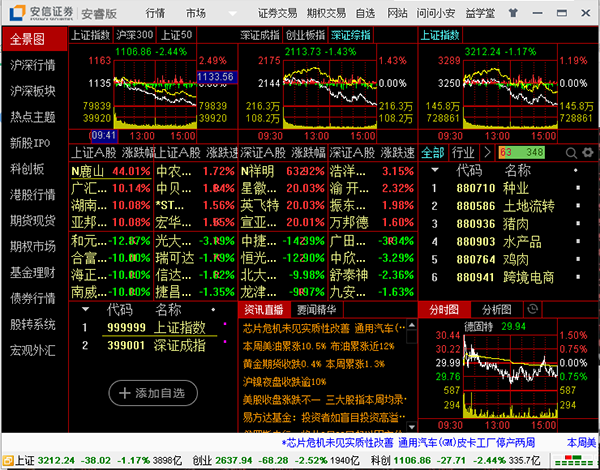Image resolution: width=600 pixels, height=470 pixels.
Task: Select 宏观外汇 in the sidebar
Action: pyautogui.click(x=33, y=351)
